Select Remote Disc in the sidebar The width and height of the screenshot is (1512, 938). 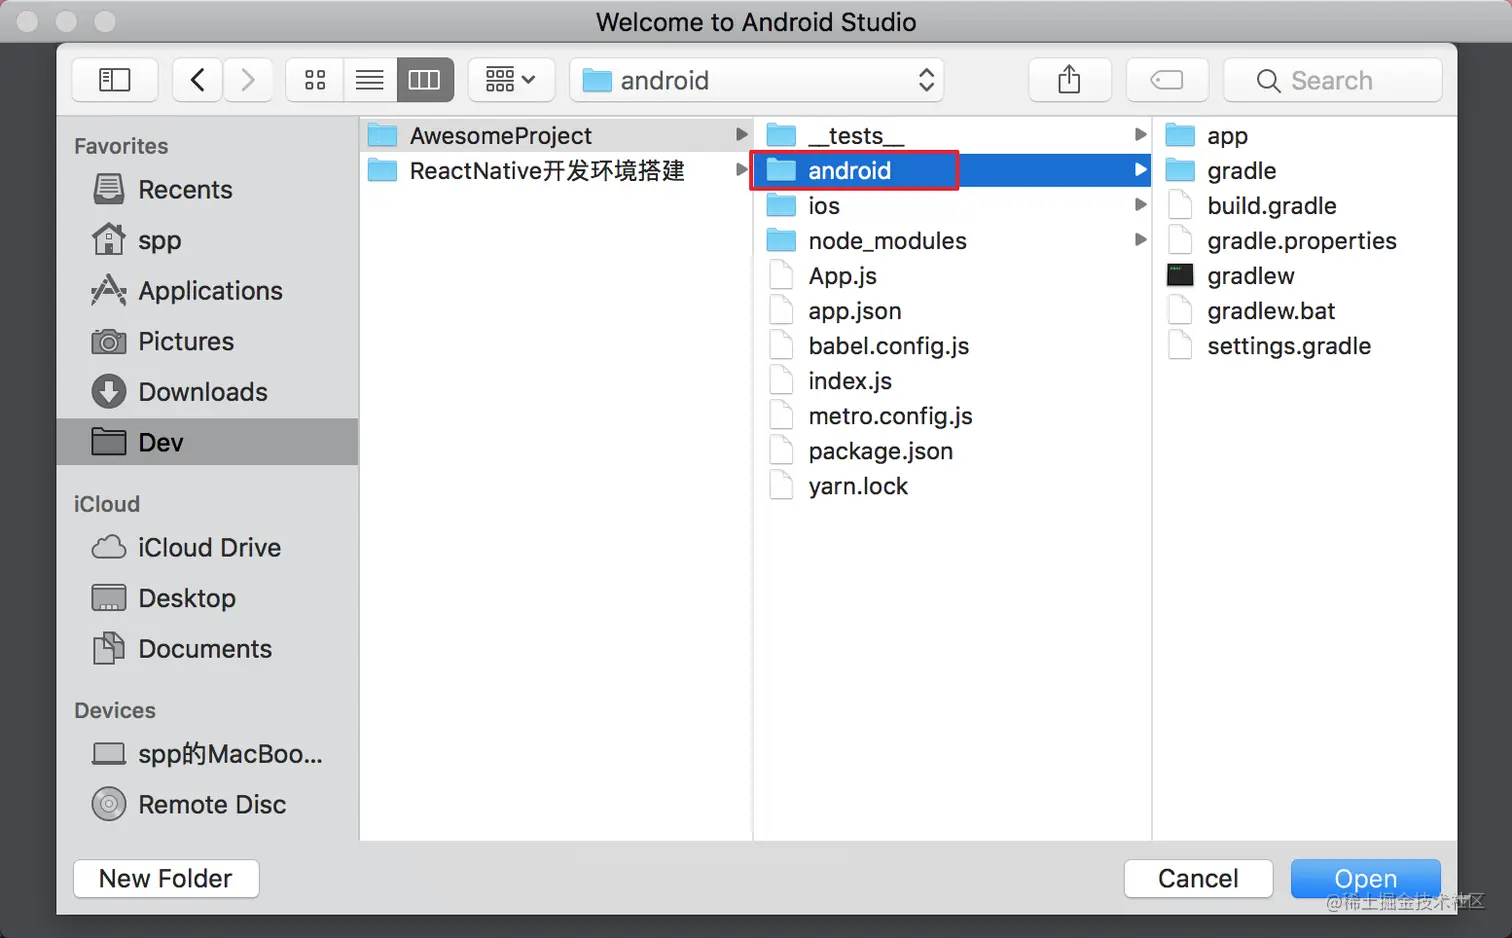[x=207, y=804]
